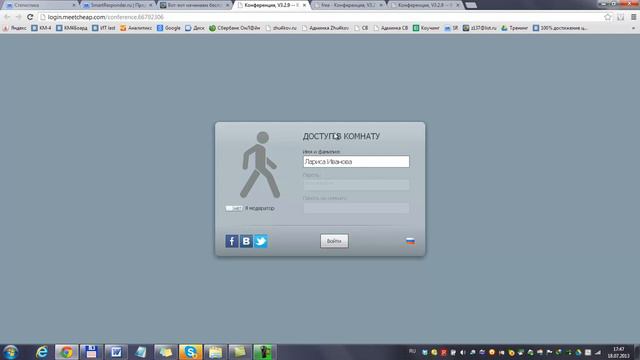Open the 'KM-4' bookmark

click(x=41, y=28)
